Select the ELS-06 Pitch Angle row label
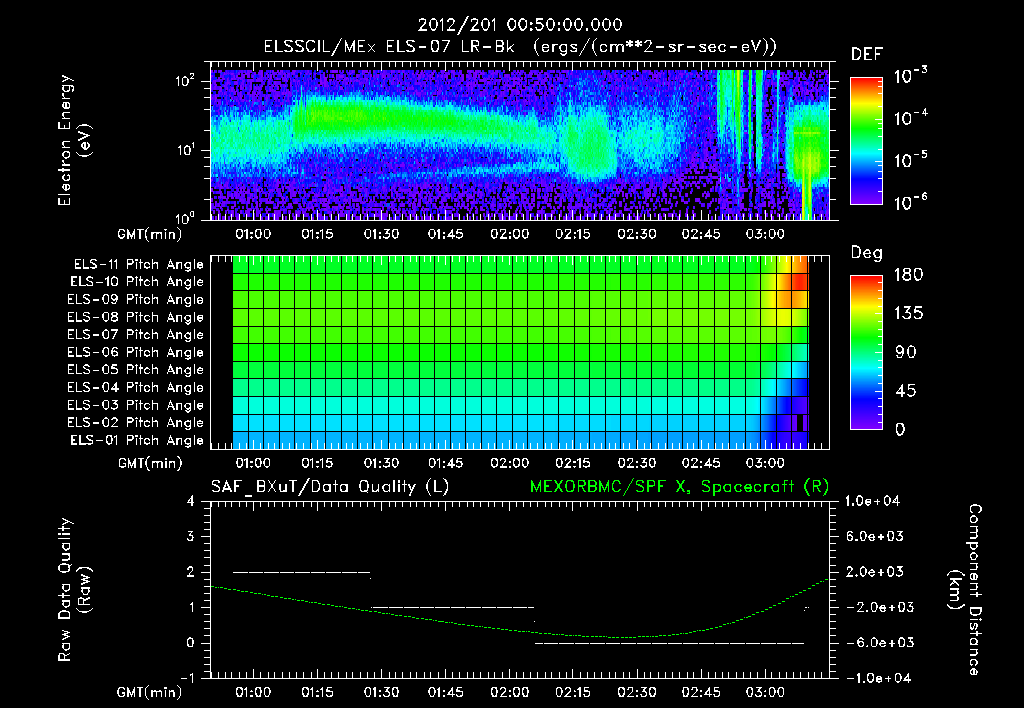Viewport: 1024px width, 708px height. point(136,352)
